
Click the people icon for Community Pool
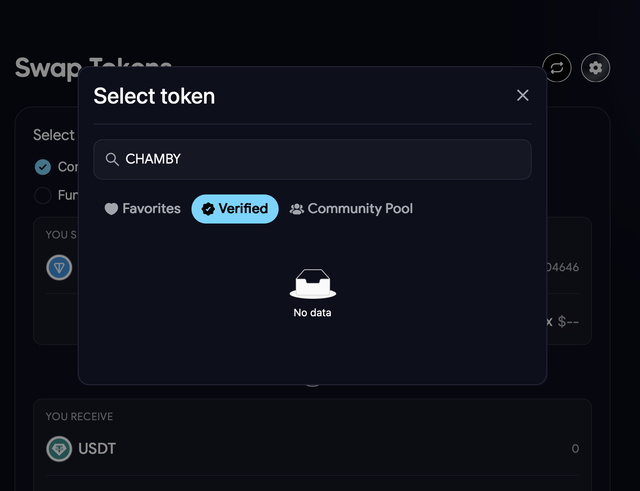(x=297, y=209)
